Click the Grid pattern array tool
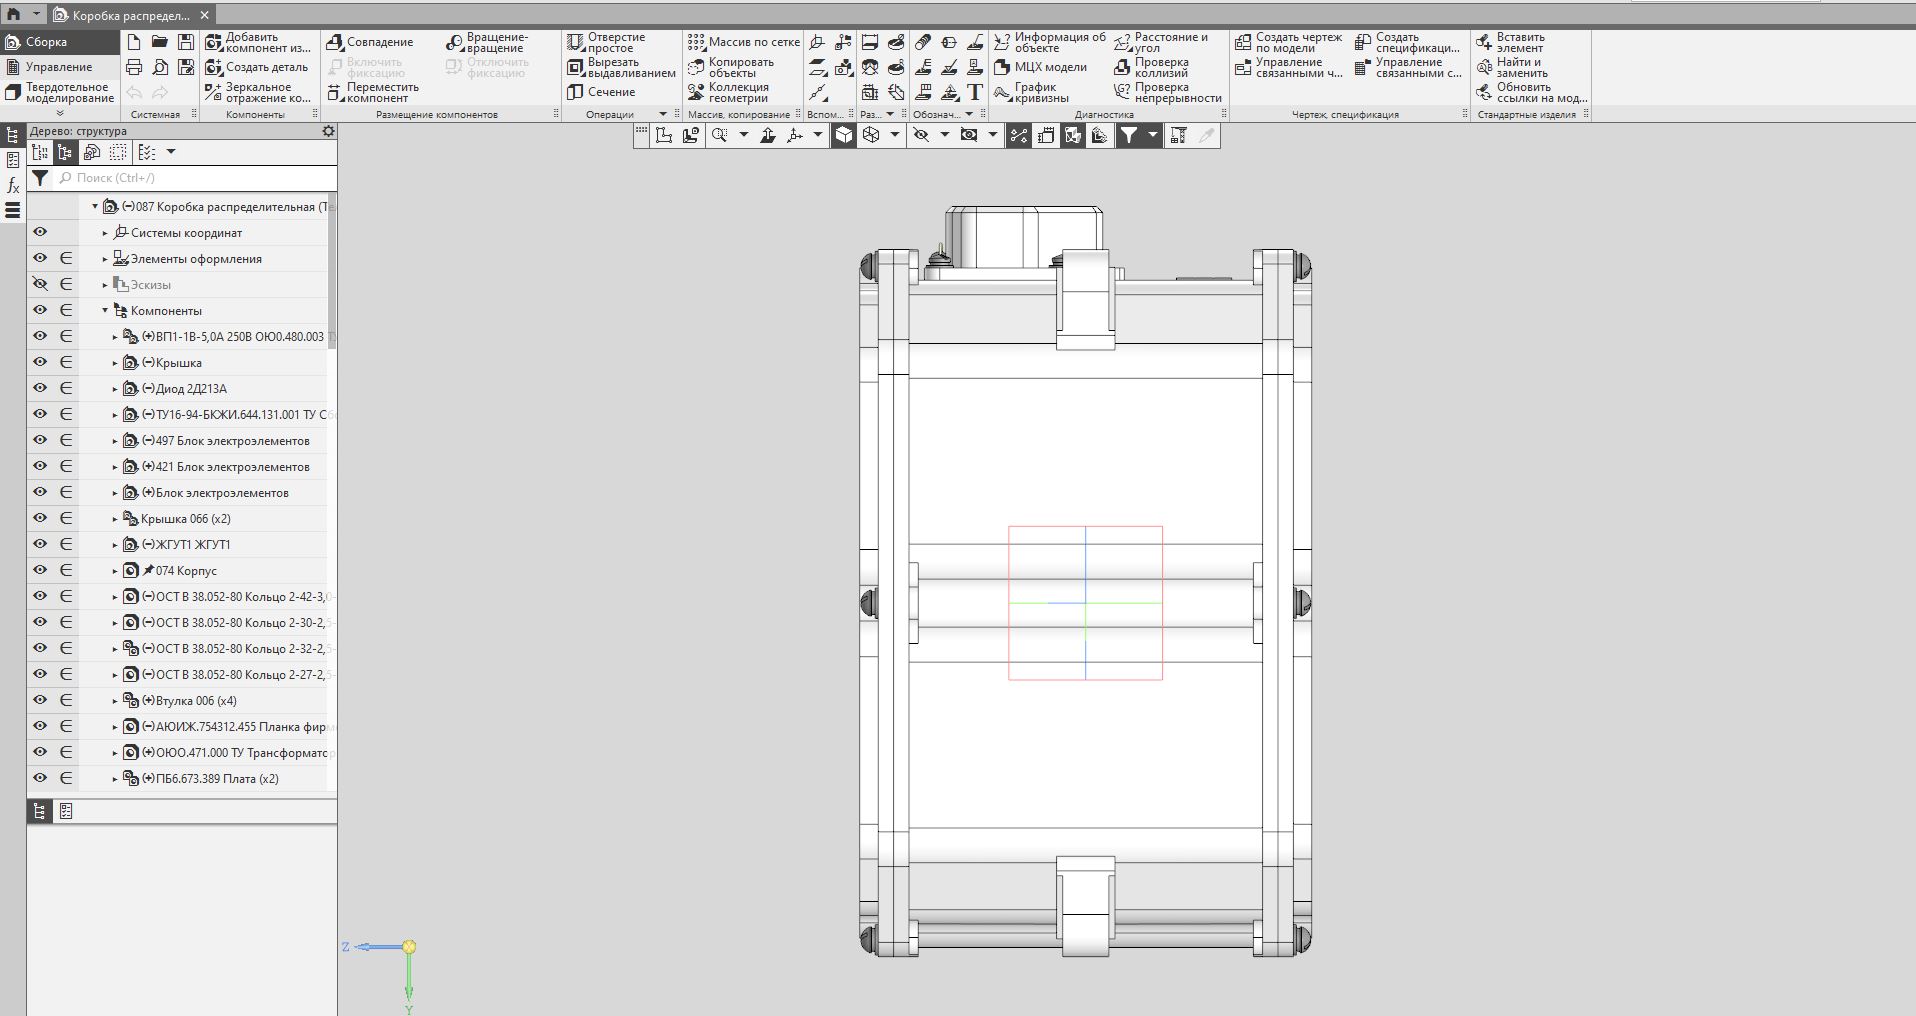Viewport: 1916px width, 1016px height. click(696, 42)
